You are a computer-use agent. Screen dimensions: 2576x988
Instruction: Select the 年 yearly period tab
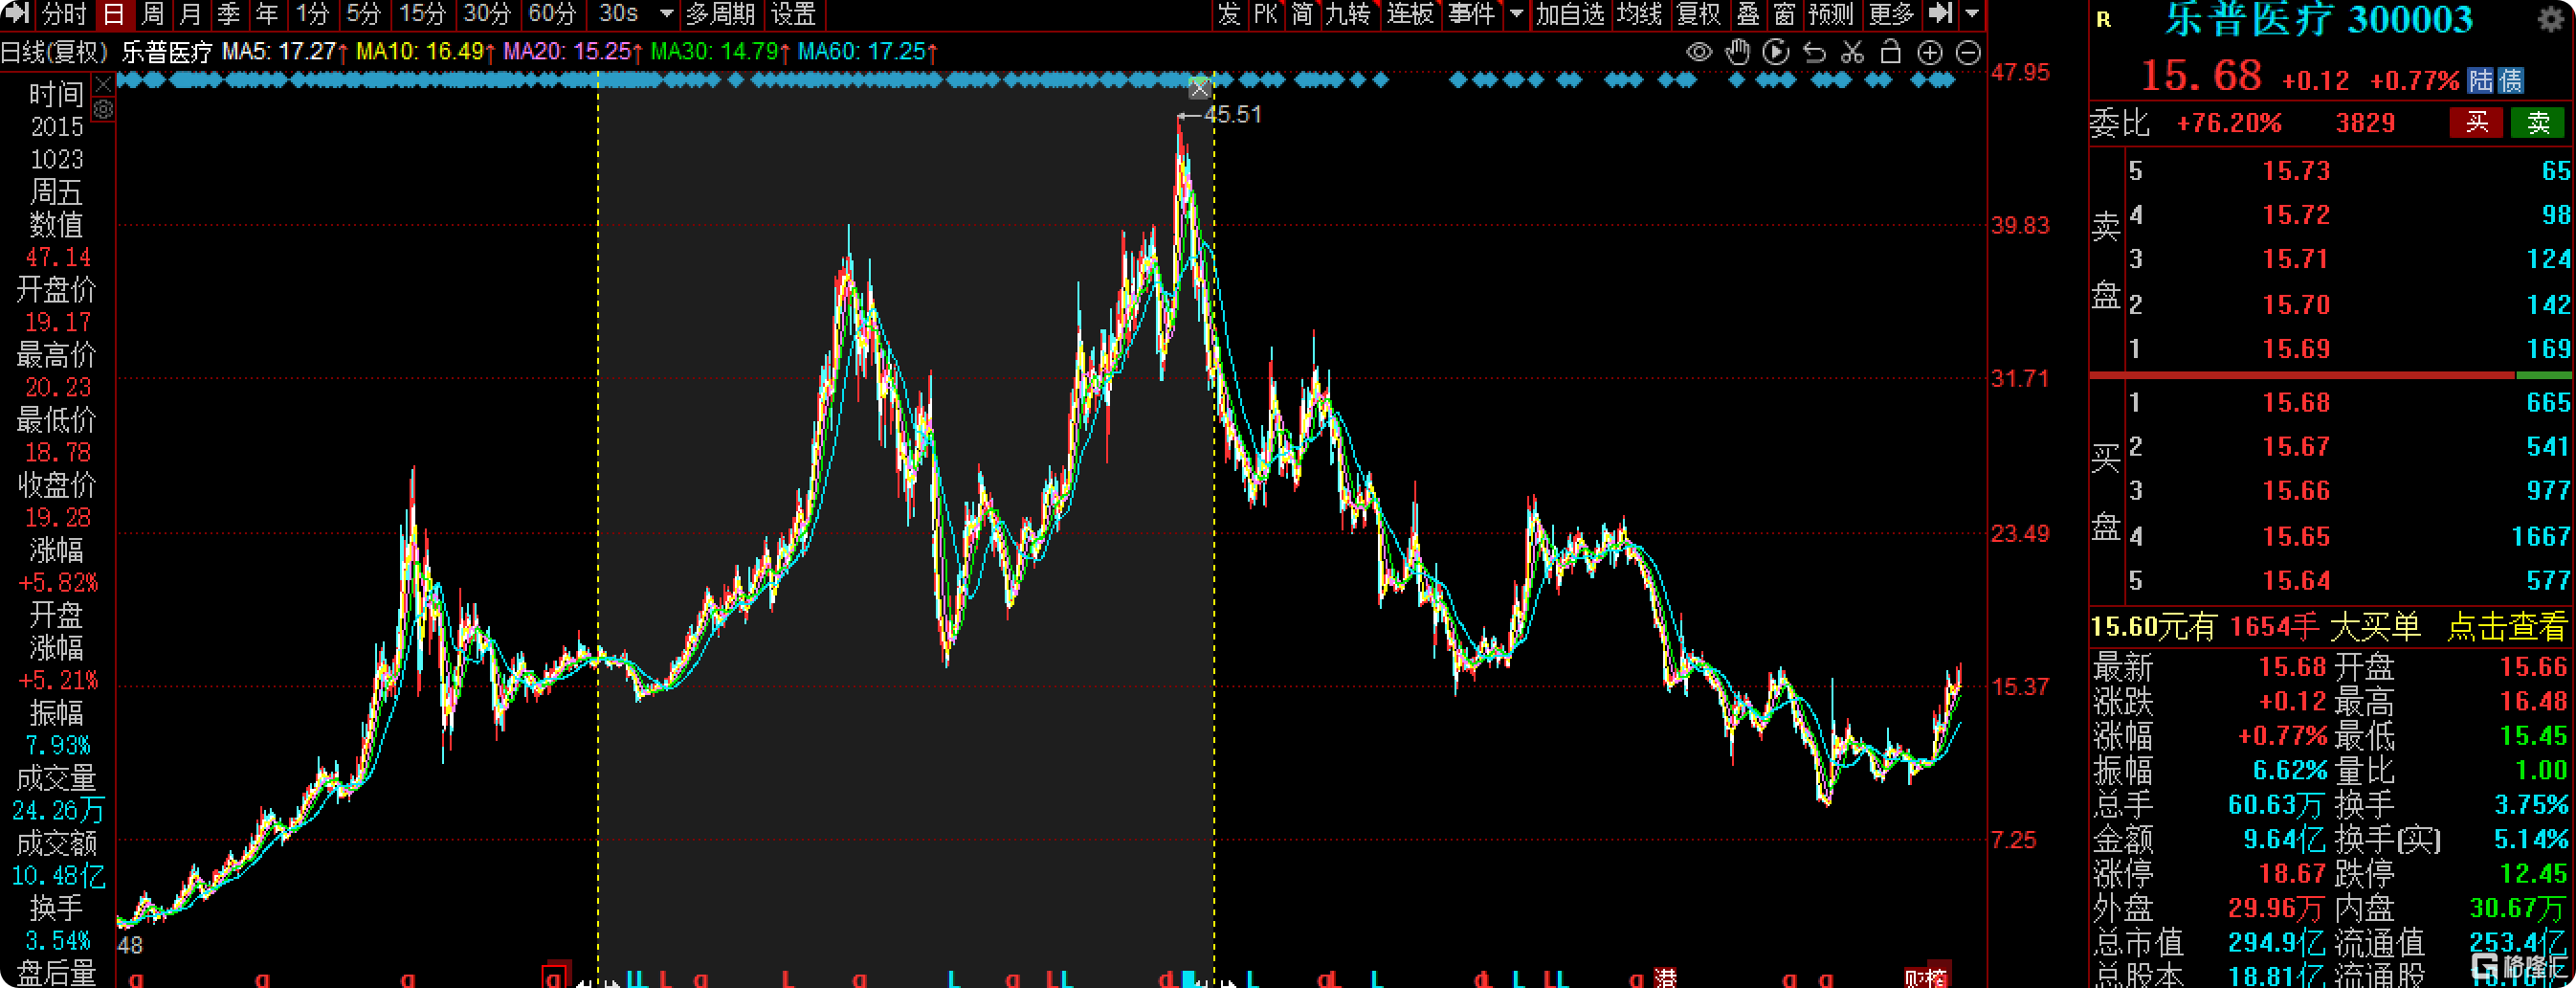(267, 14)
